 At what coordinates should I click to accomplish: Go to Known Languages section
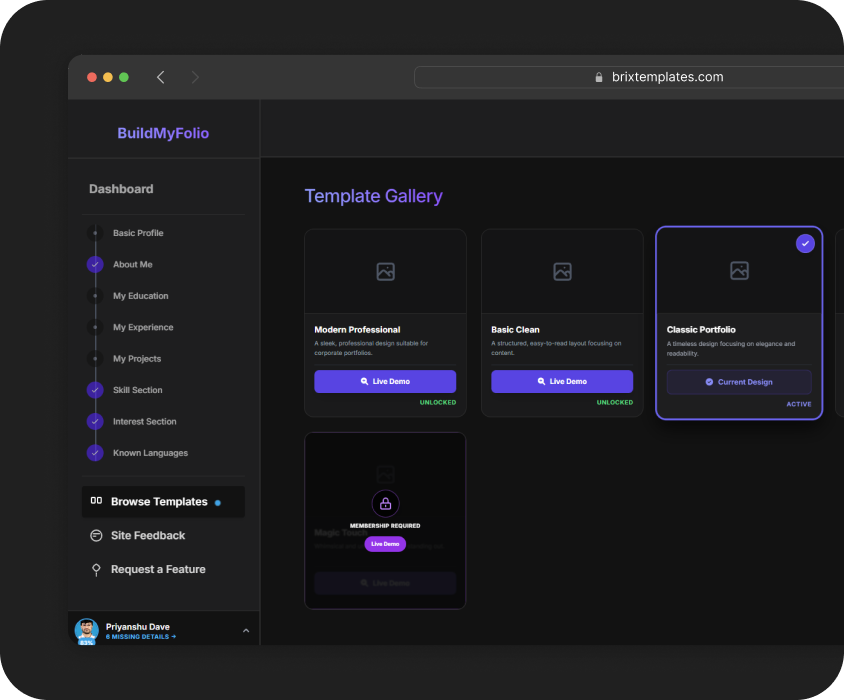coord(150,453)
